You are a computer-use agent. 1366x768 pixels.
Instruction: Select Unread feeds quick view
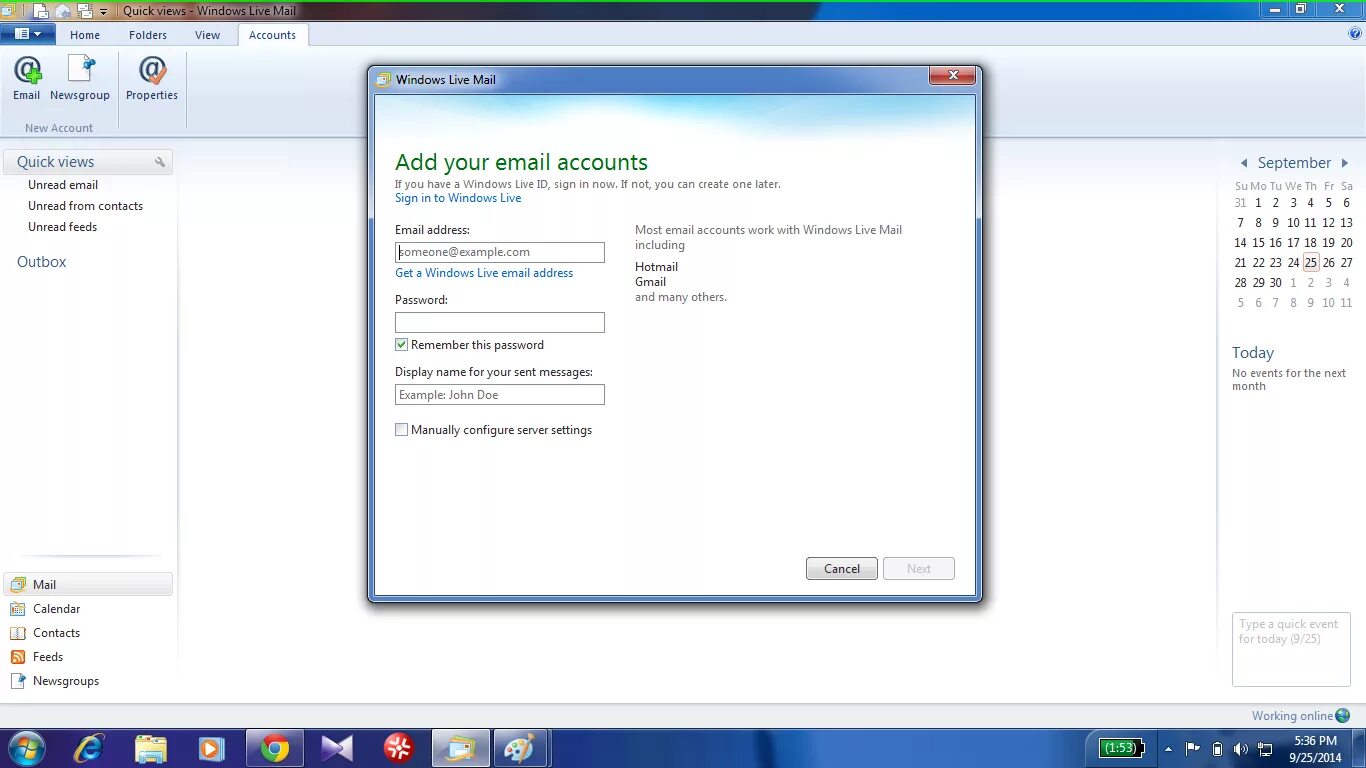click(x=63, y=227)
